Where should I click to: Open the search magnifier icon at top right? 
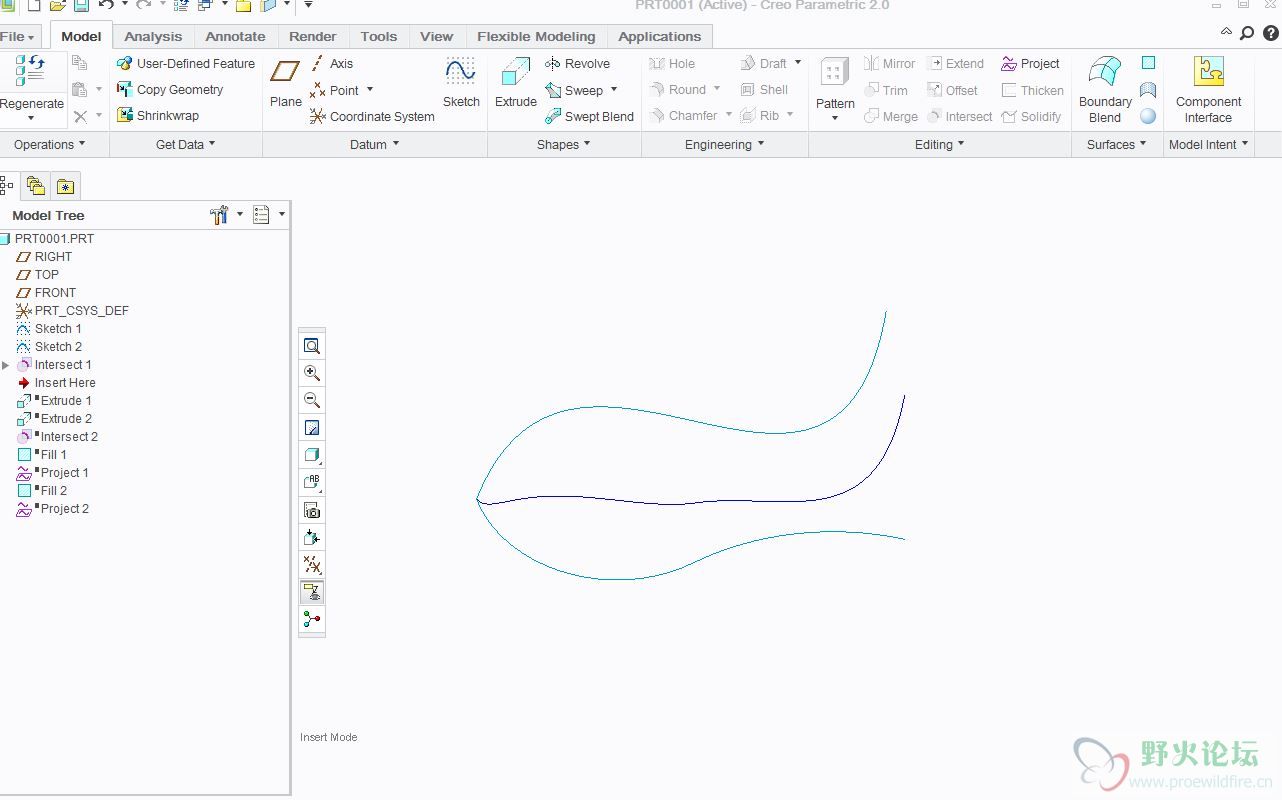1247,33
